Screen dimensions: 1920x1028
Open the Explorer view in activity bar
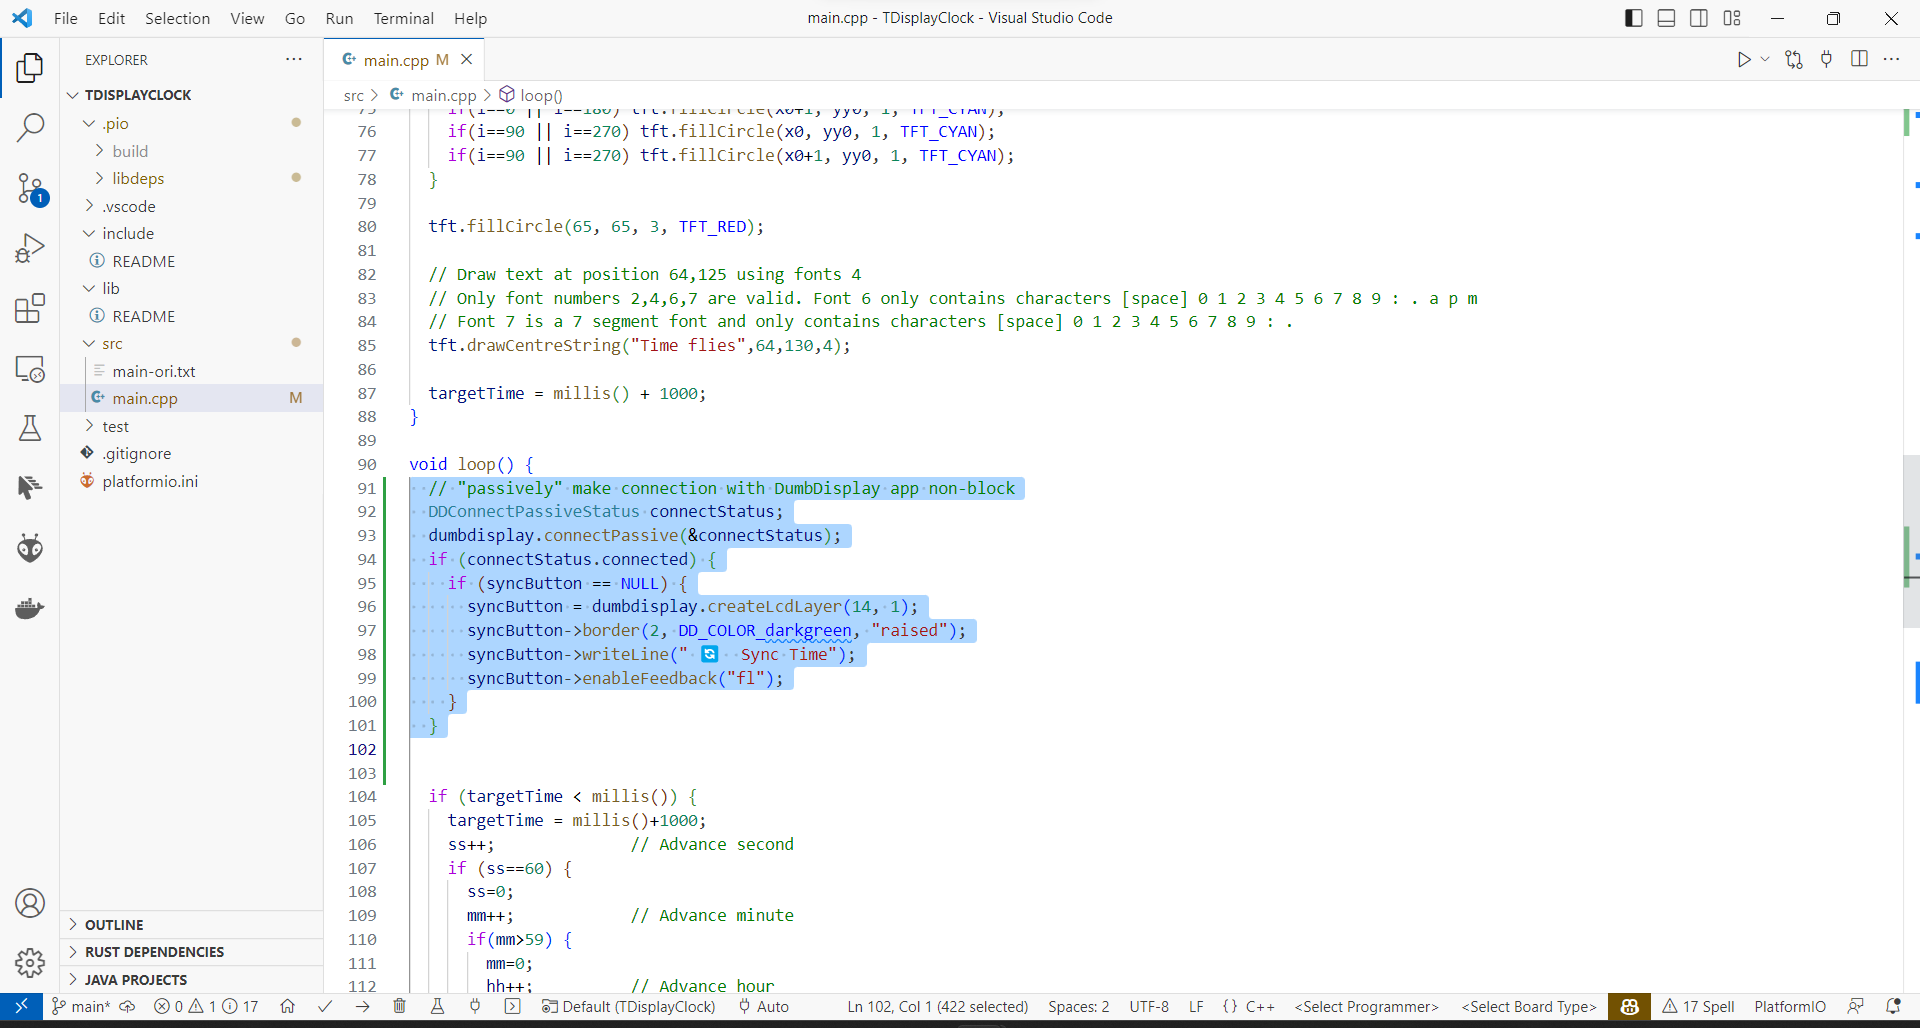coord(30,68)
